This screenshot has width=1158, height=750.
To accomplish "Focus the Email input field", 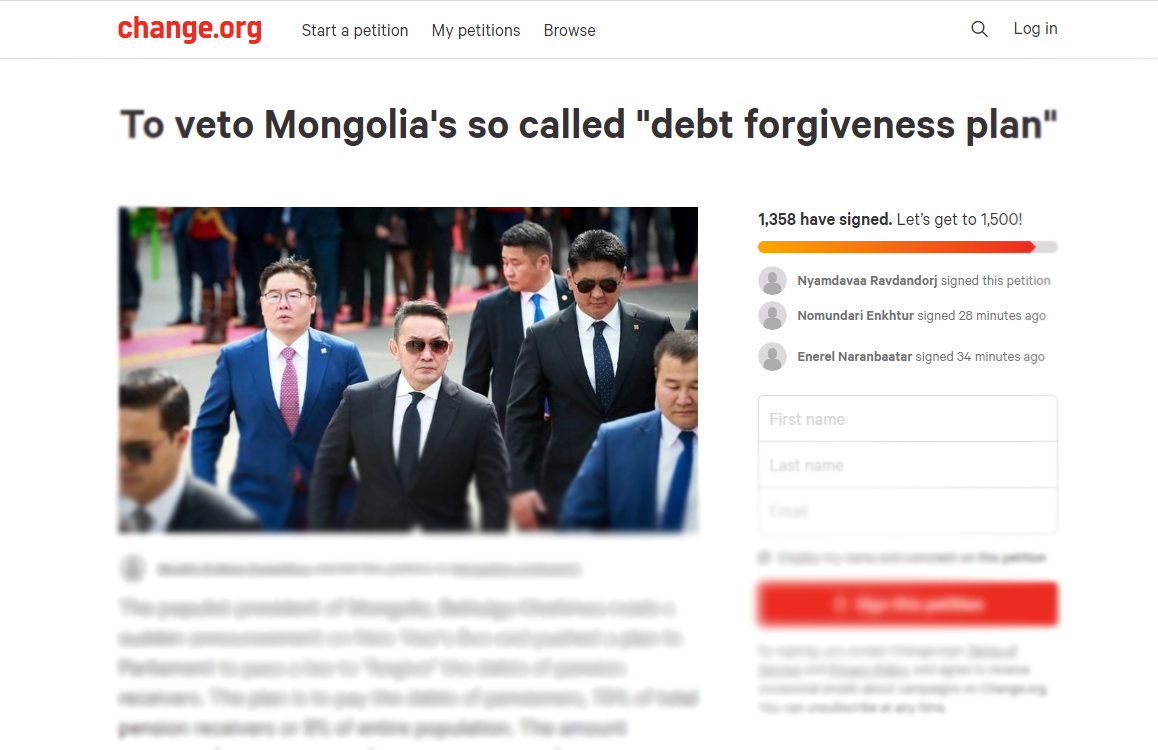I will pyautogui.click(x=908, y=510).
